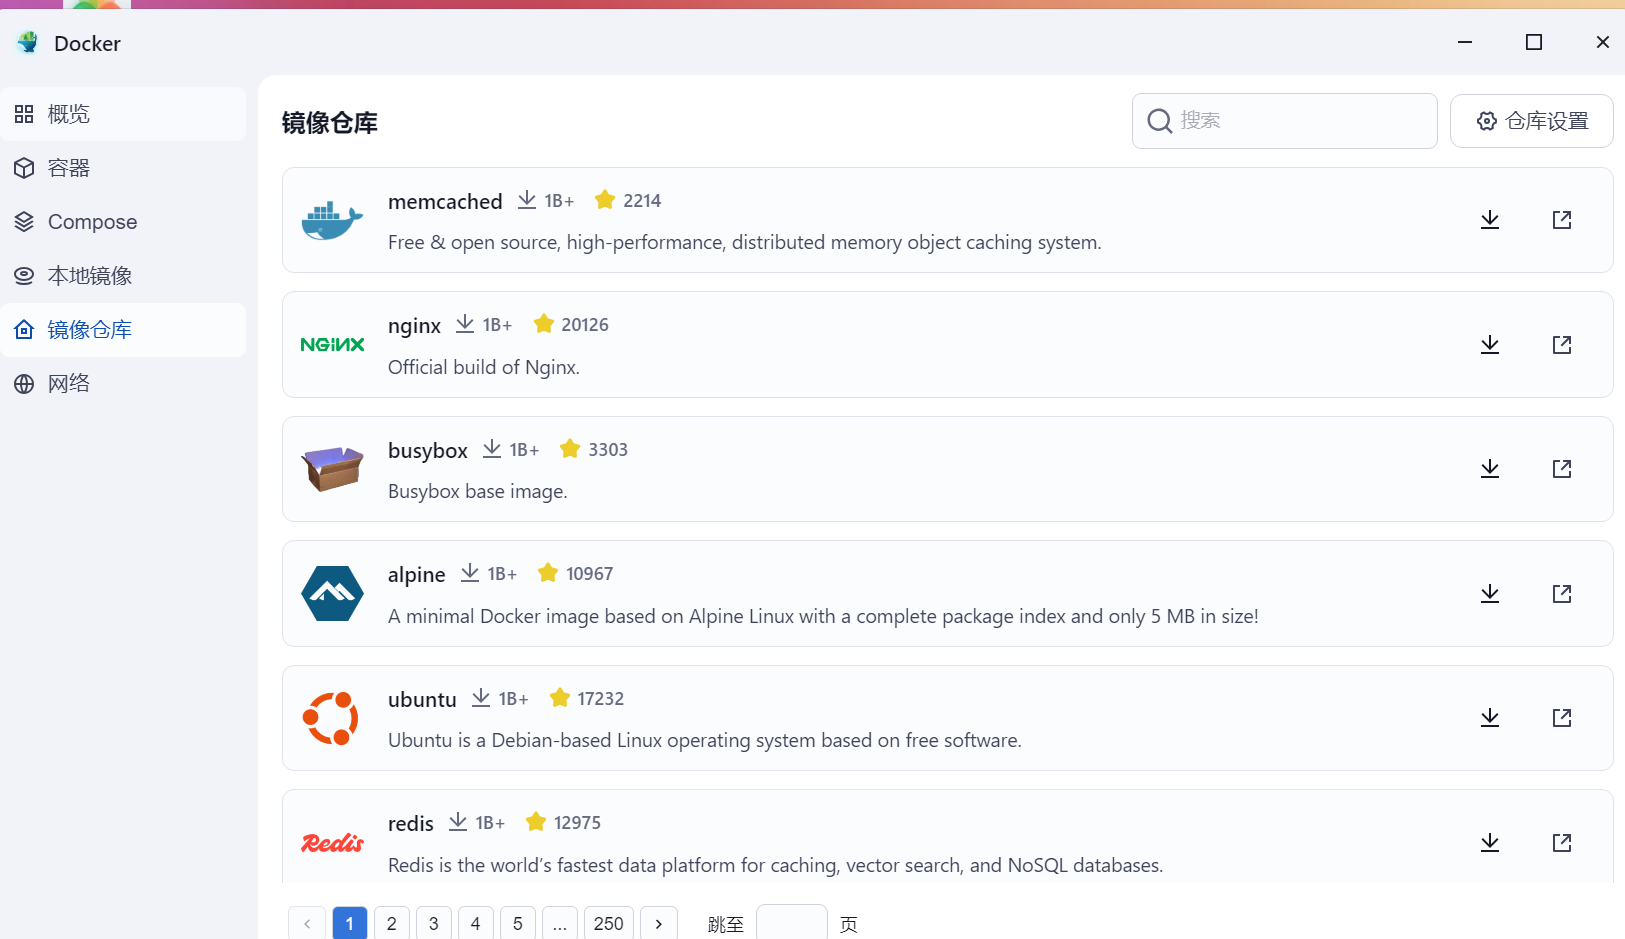The height and width of the screenshot is (939, 1625).
Task: Go to page 3
Action: tap(433, 923)
